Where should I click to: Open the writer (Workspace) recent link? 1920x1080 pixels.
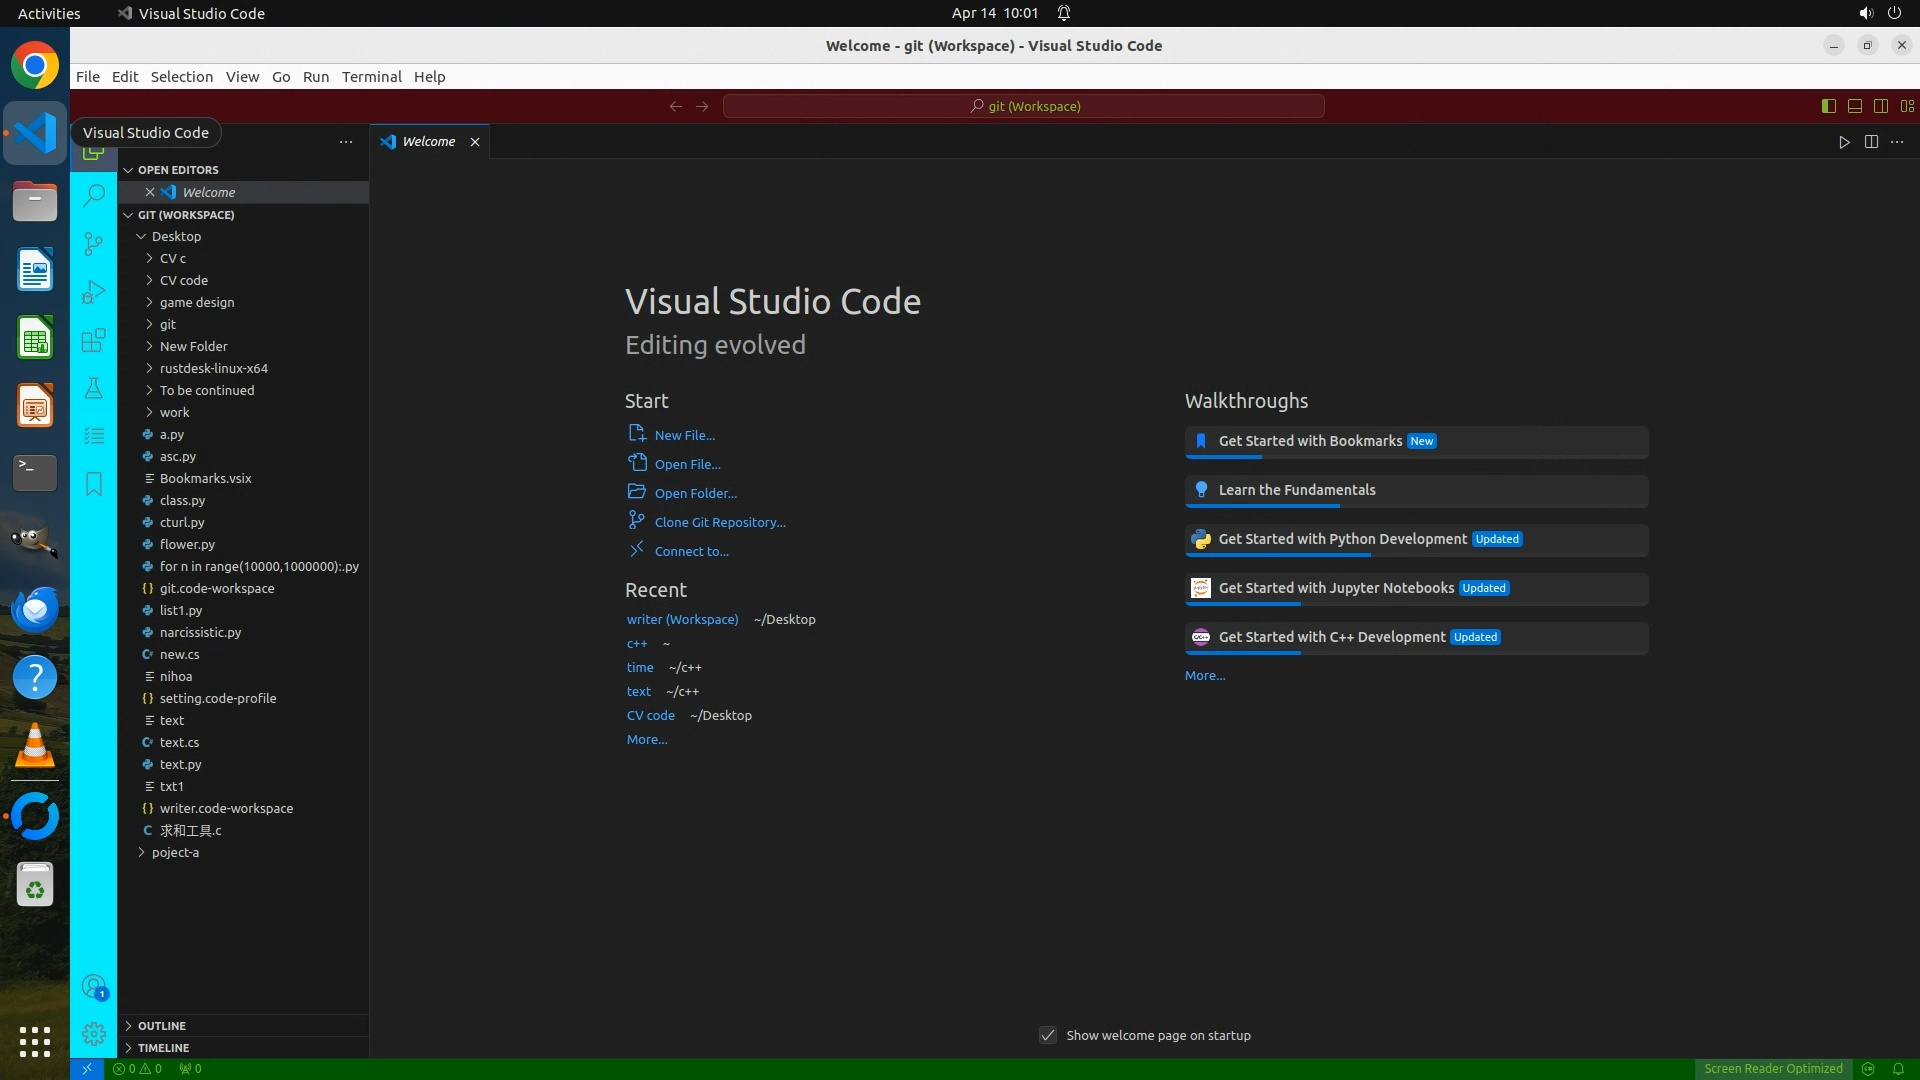[682, 619]
